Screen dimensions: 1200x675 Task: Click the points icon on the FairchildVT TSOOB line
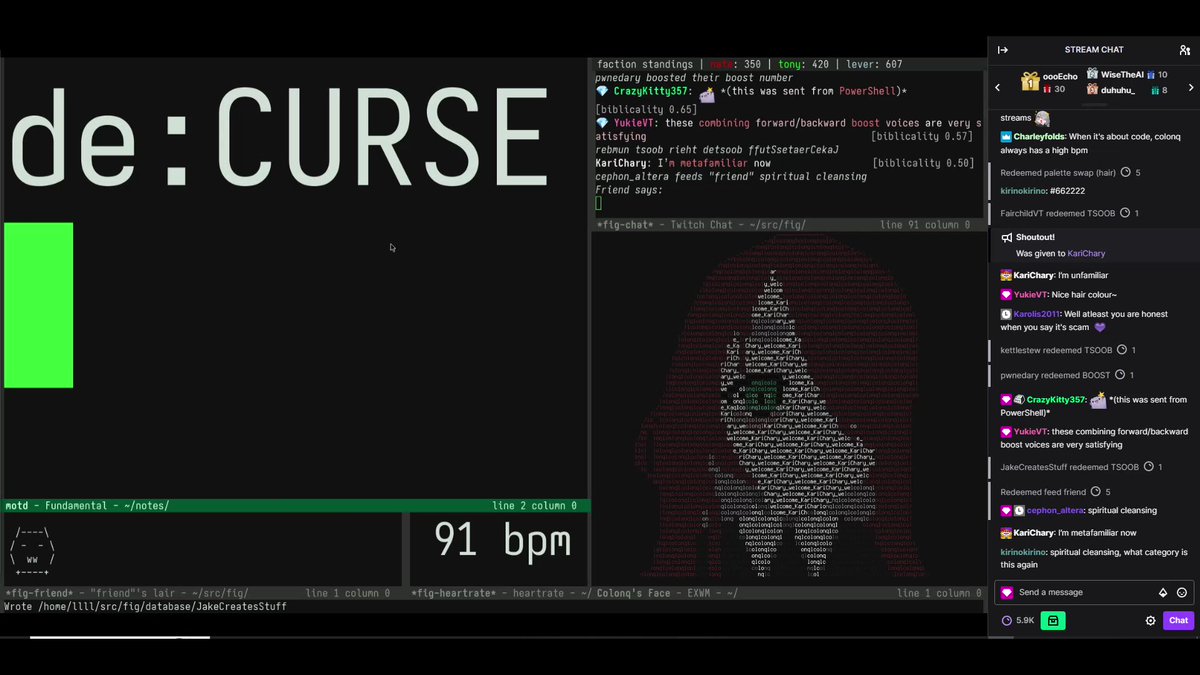[x=1124, y=213]
